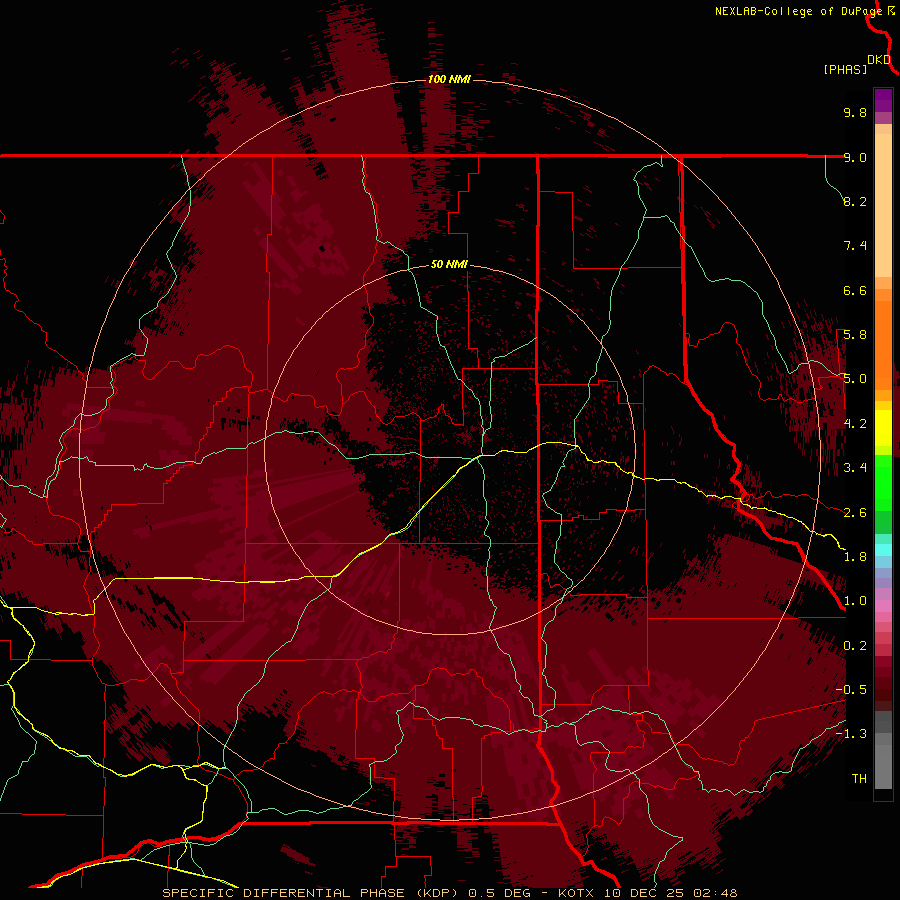Click the yellow segment of color bar
This screenshot has width=900, height=900.
(x=883, y=428)
